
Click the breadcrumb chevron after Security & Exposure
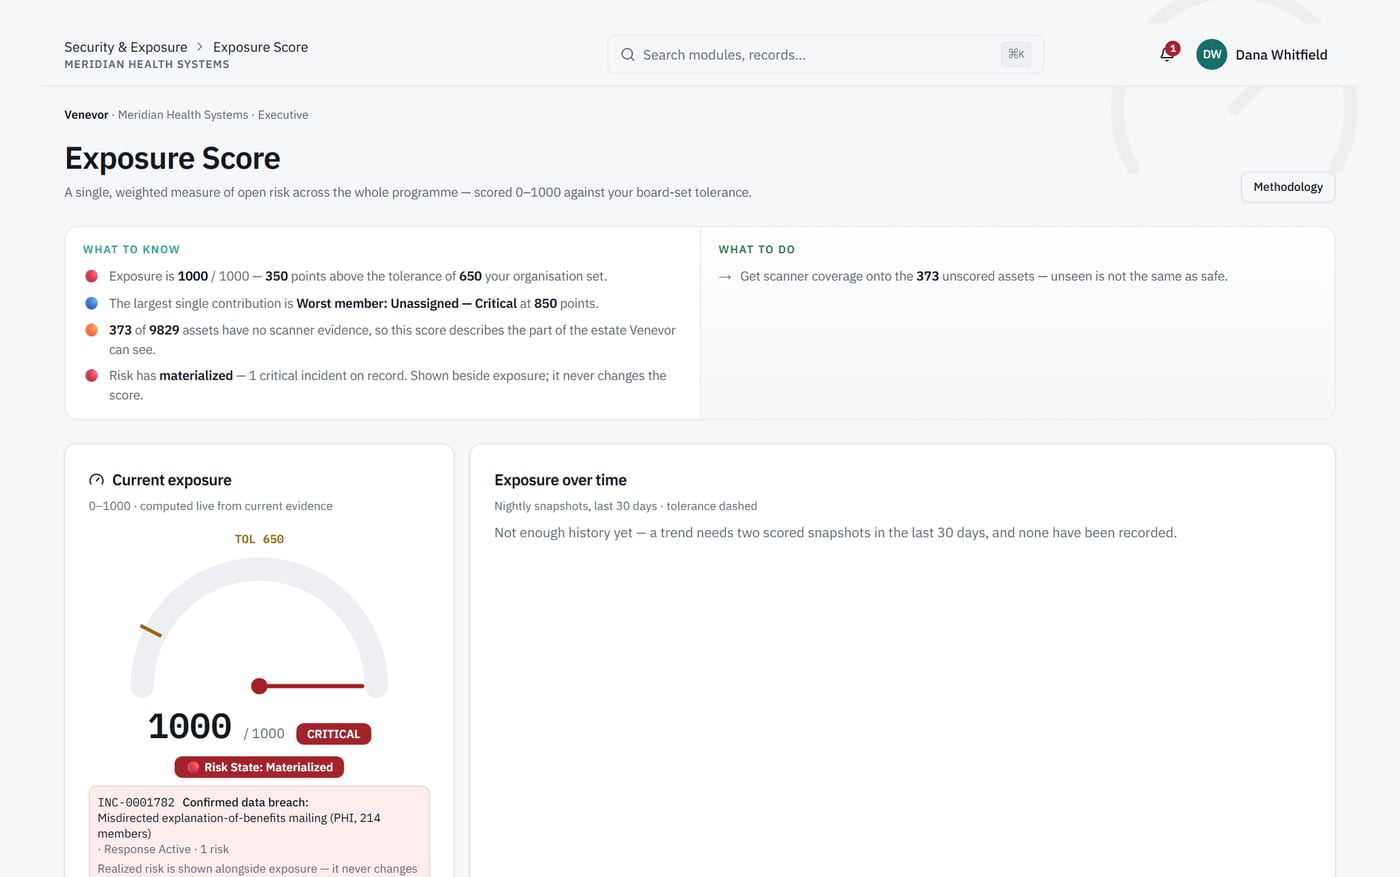pos(200,47)
